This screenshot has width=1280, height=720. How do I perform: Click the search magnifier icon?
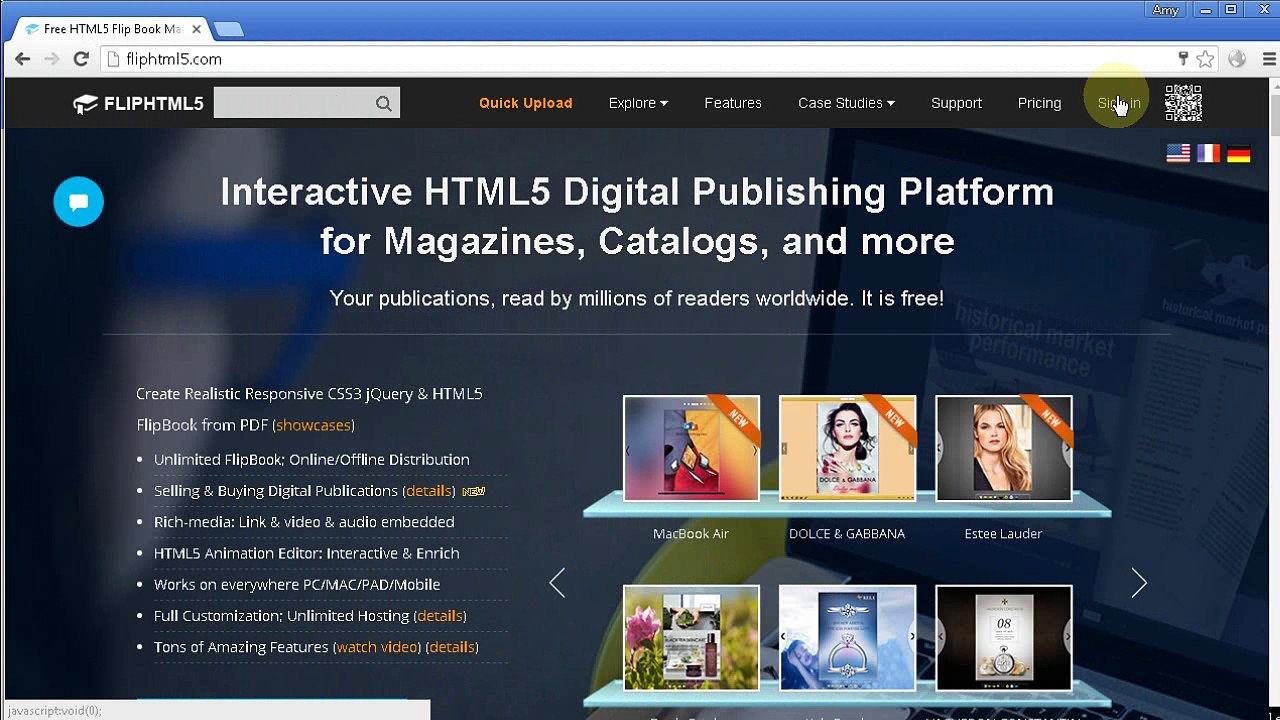(x=384, y=103)
